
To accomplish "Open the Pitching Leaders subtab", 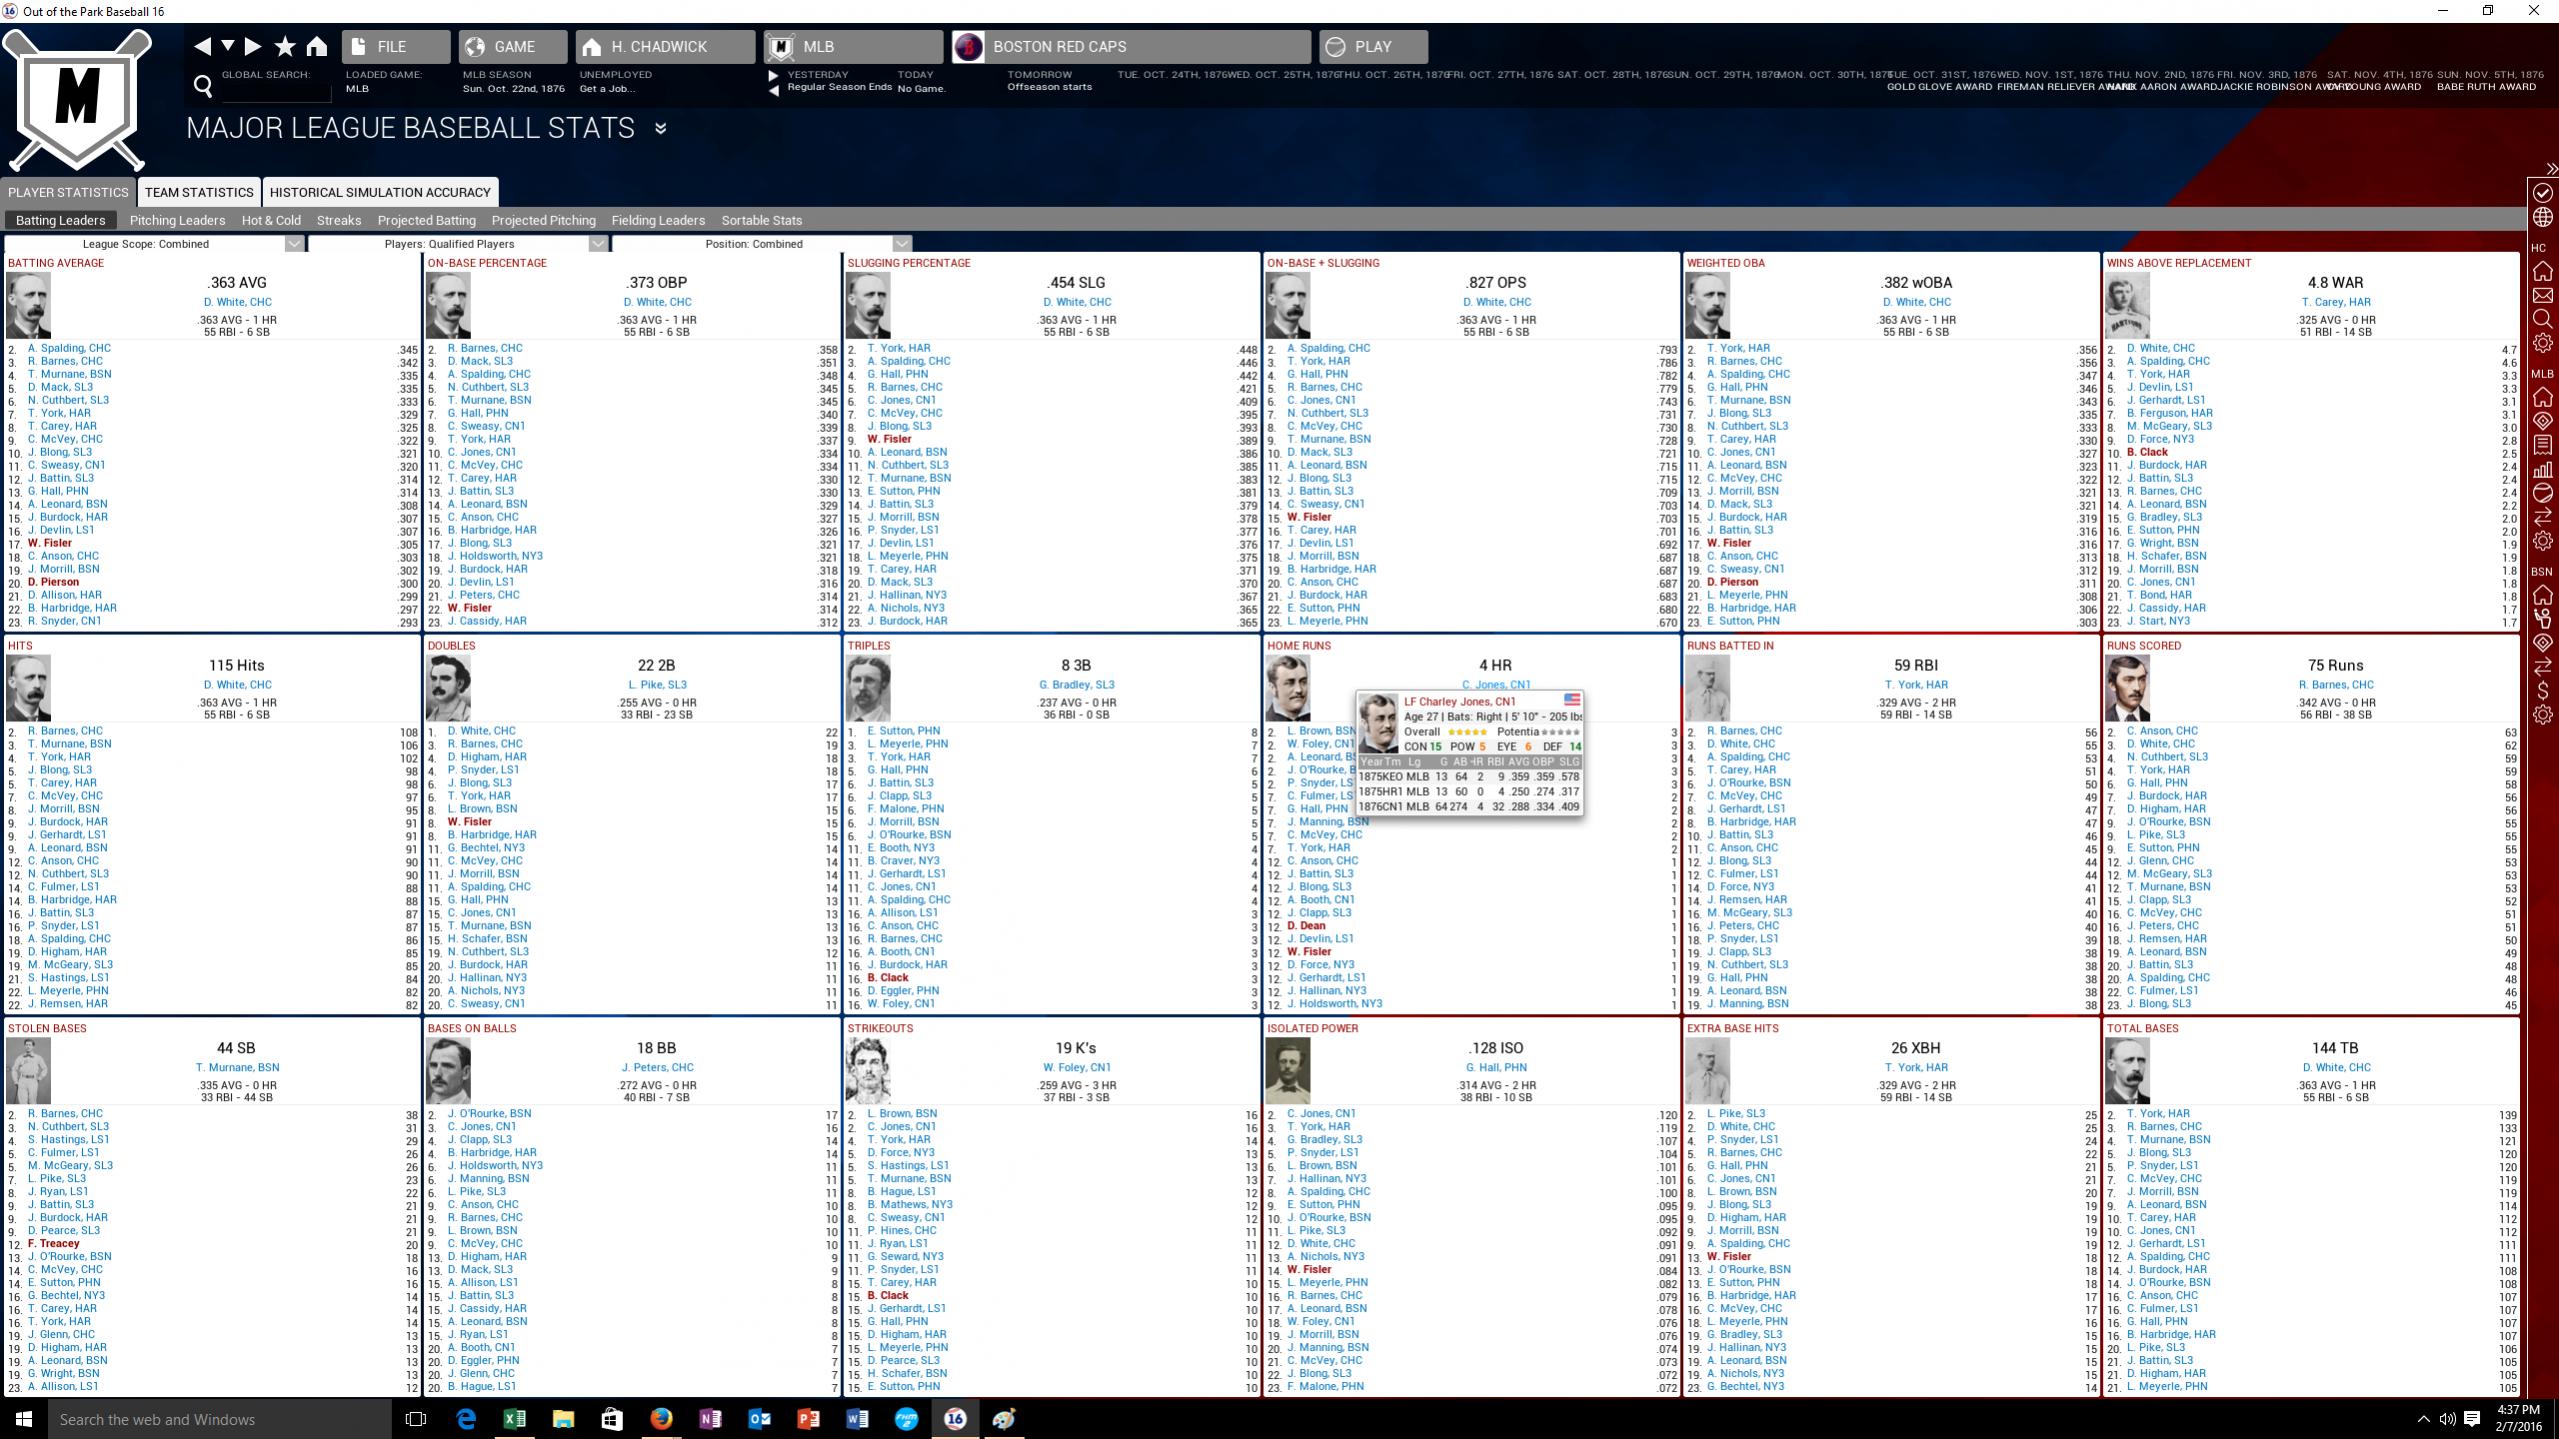I will click(x=177, y=220).
